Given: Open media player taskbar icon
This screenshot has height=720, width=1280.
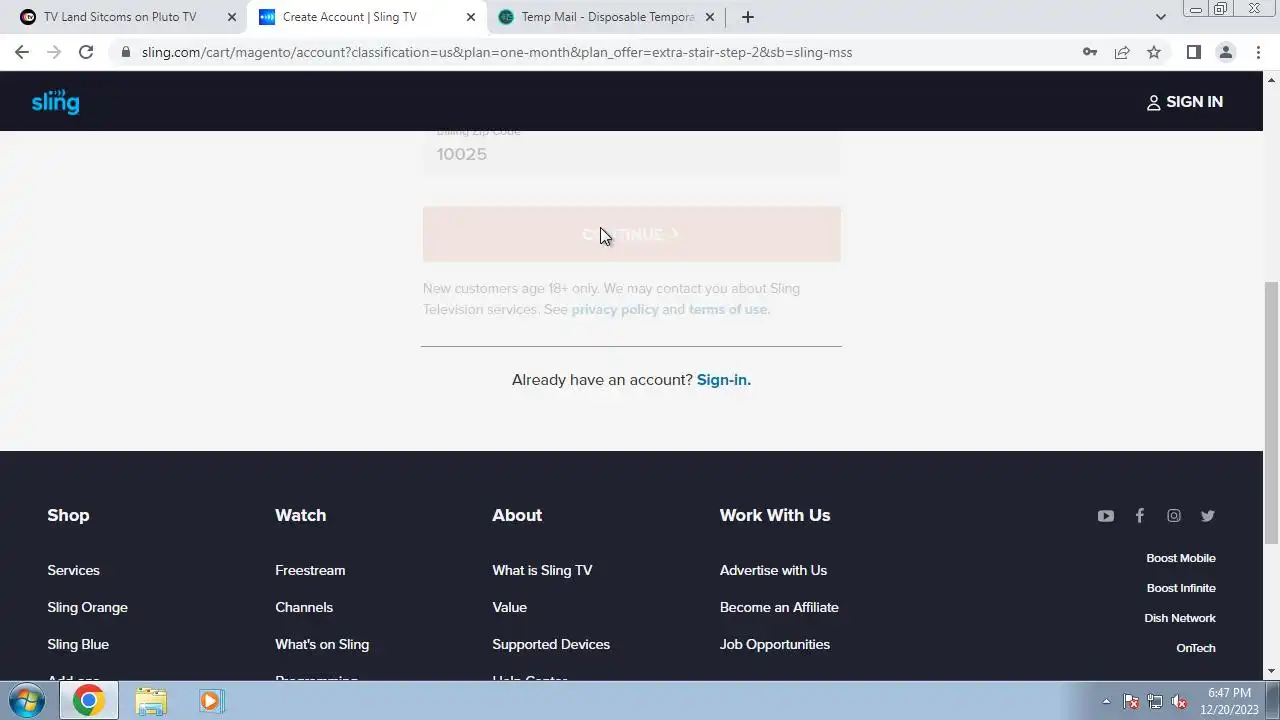Looking at the screenshot, I should coord(210,701).
